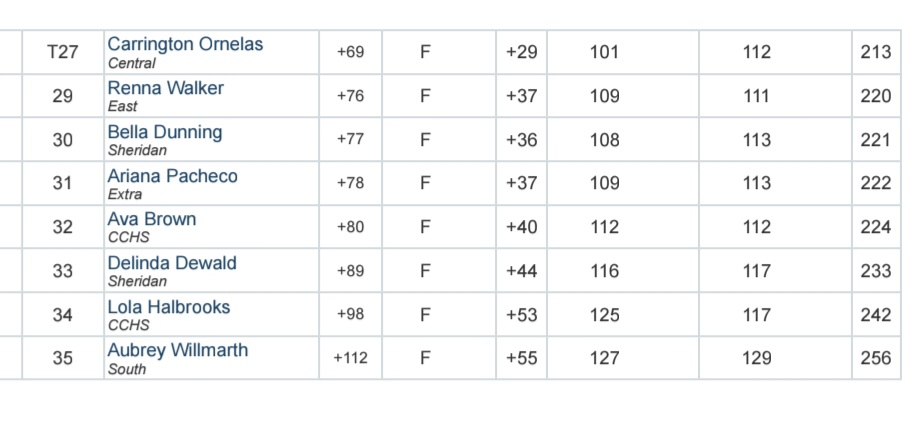Select Ava Brown's +40 today score
The image size is (923, 424).
pyautogui.click(x=522, y=227)
